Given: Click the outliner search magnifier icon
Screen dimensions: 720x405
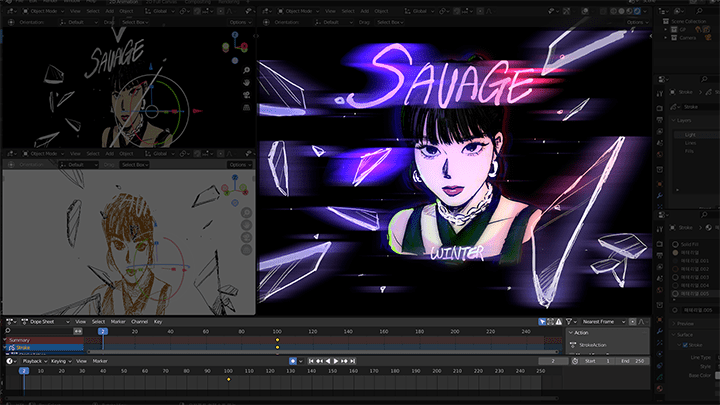Looking at the screenshot, I should coord(699,11).
